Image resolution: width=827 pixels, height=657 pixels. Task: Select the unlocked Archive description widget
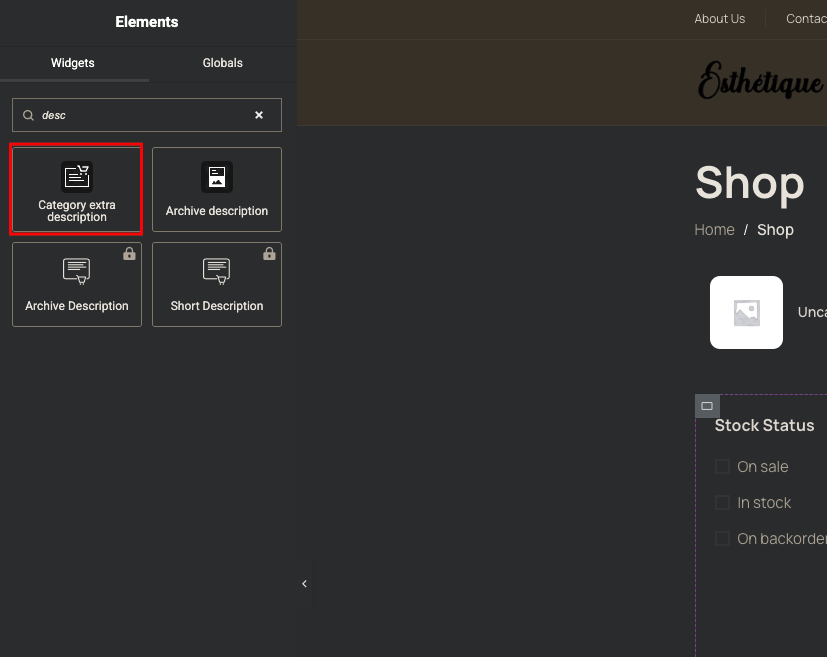[x=217, y=189]
